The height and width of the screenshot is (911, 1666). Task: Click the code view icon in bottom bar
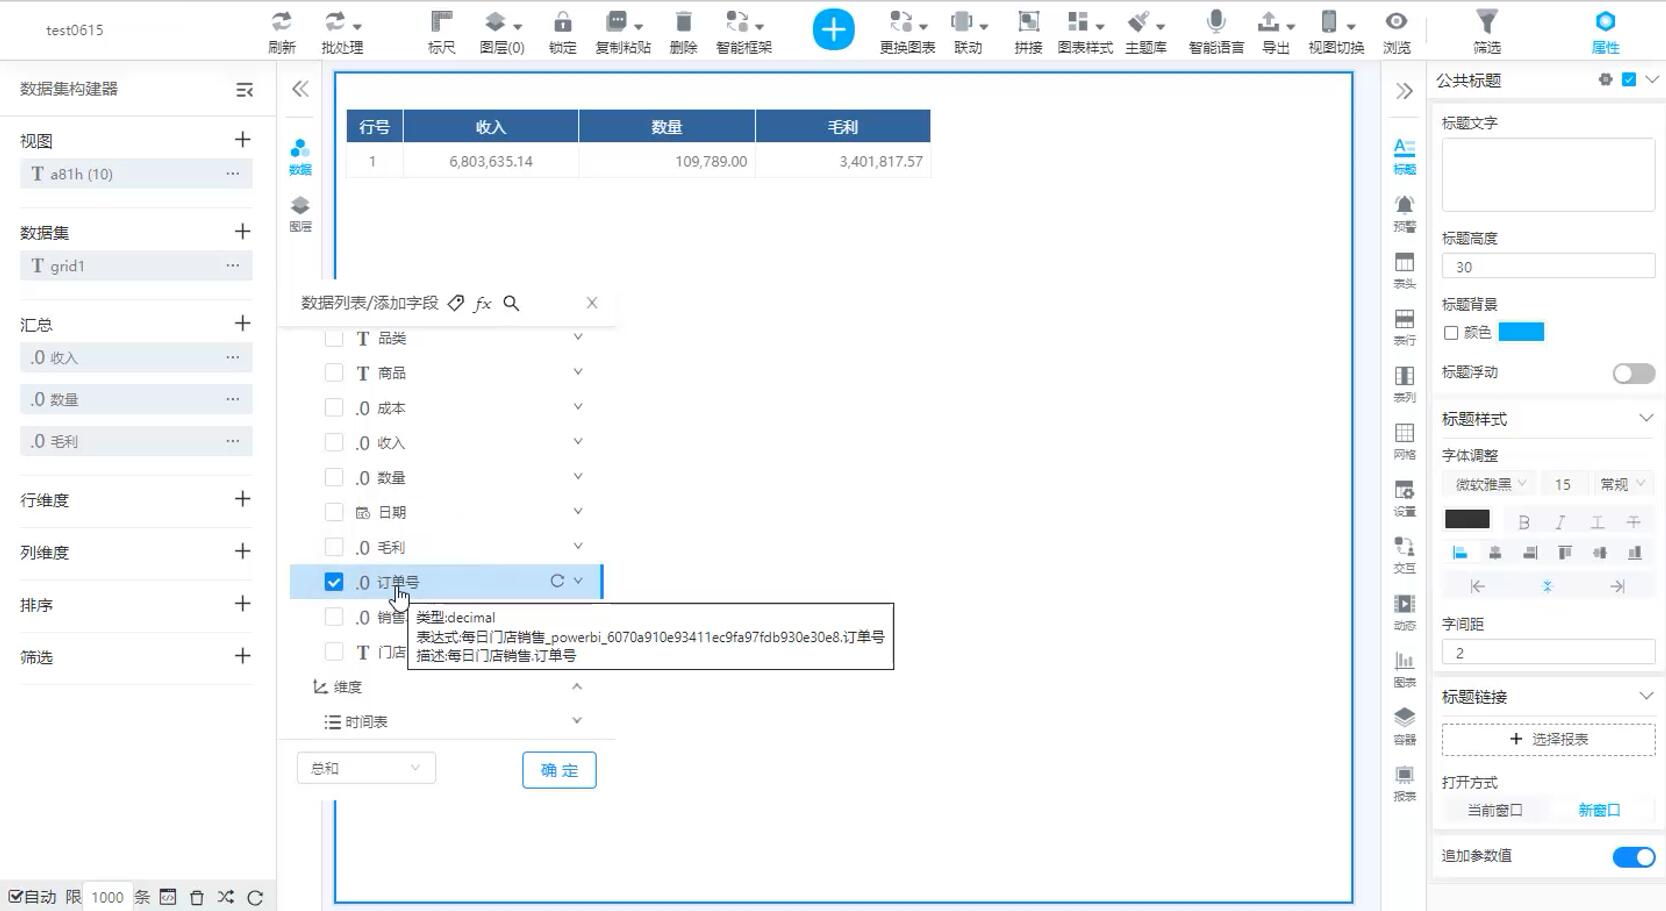click(x=168, y=897)
